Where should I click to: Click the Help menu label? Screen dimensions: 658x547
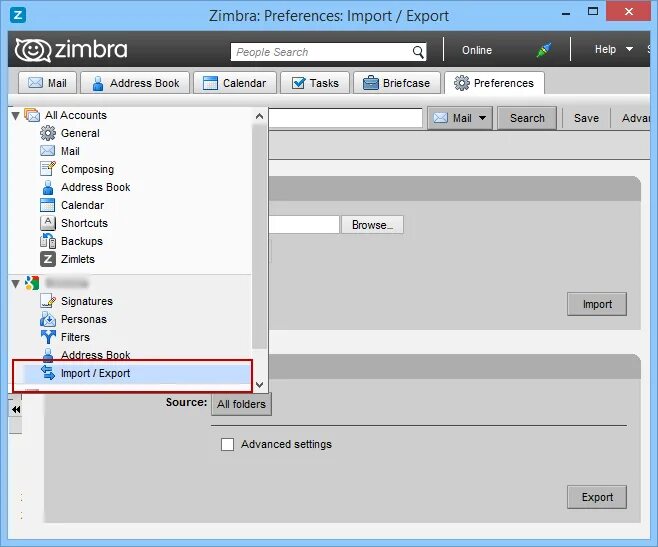(x=605, y=49)
